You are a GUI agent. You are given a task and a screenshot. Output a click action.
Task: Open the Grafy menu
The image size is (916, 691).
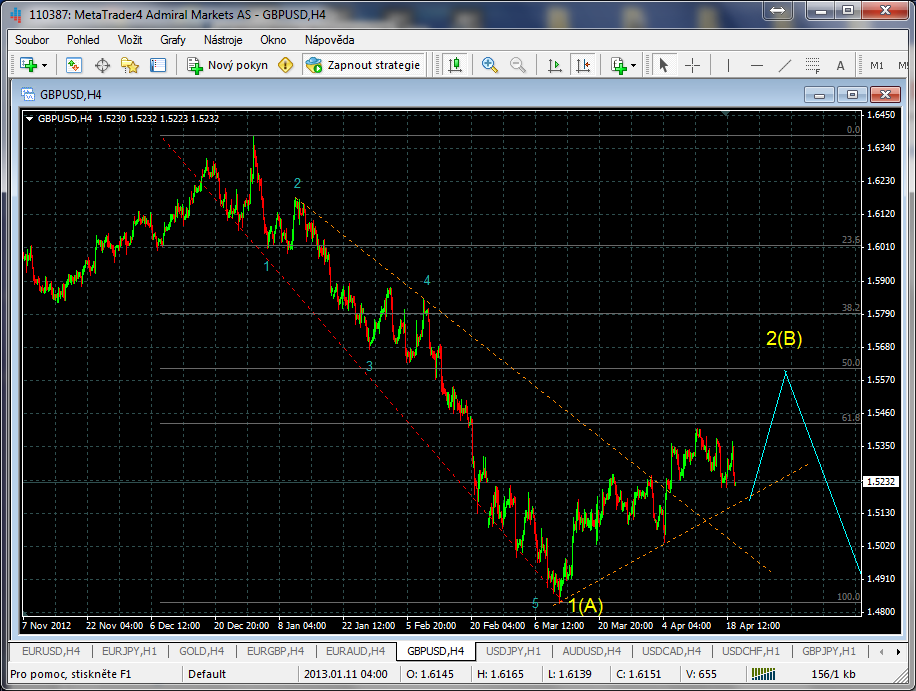coord(173,40)
